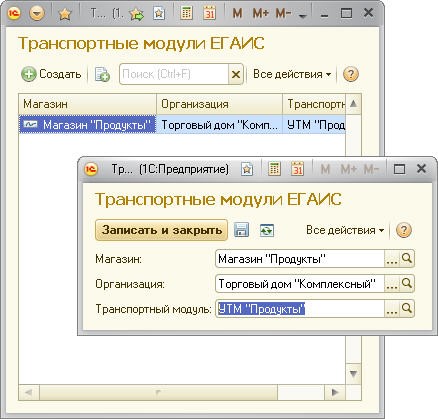This screenshot has width=438, height=419.
Task: Expand title bar overflow arrow in back window
Action: pyautogui.click(x=303, y=16)
